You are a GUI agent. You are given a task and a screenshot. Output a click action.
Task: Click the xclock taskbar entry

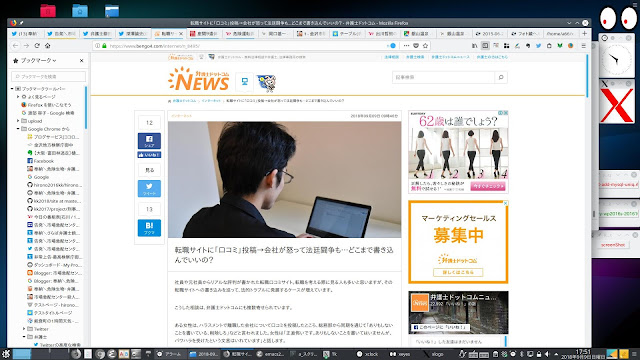pyautogui.click(x=368, y=354)
